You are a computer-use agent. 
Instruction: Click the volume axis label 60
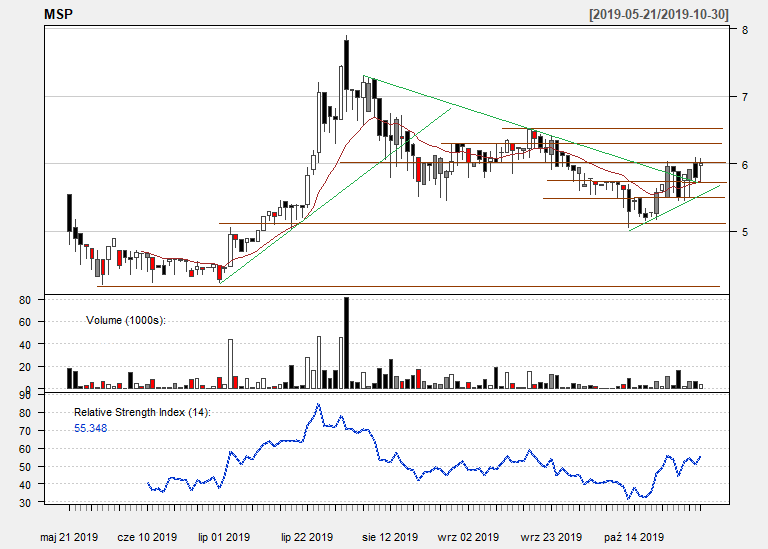(25, 322)
